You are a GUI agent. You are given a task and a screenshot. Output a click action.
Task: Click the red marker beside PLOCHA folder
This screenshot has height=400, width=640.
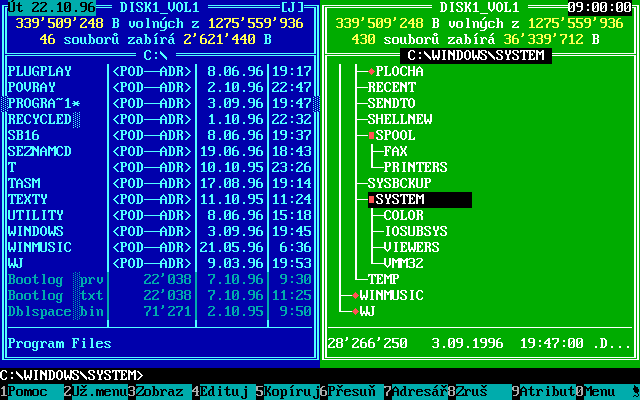pos(371,72)
